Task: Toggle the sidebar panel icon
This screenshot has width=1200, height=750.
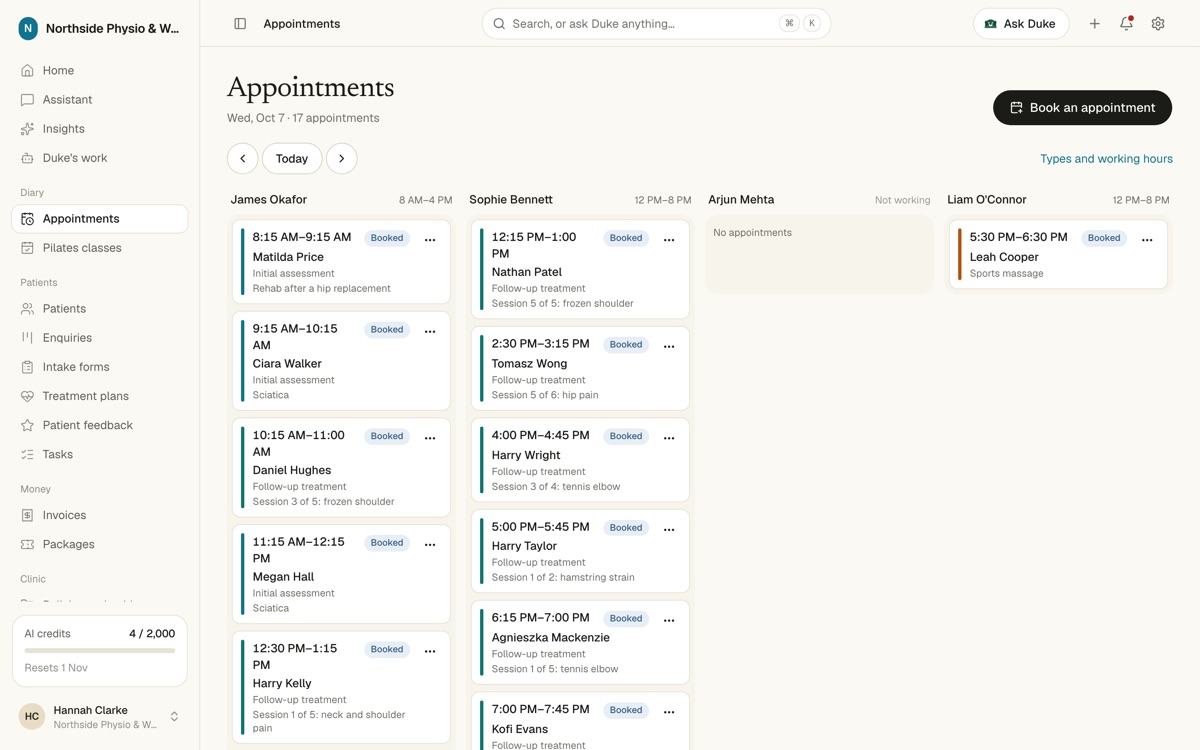Action: pos(240,24)
